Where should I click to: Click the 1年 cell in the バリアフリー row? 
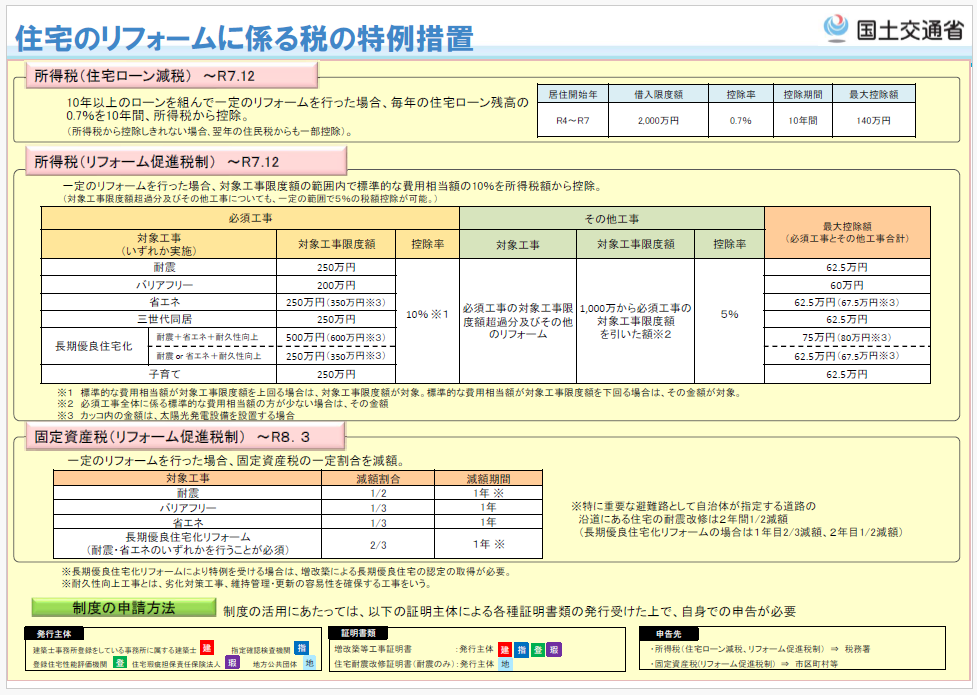[488, 507]
